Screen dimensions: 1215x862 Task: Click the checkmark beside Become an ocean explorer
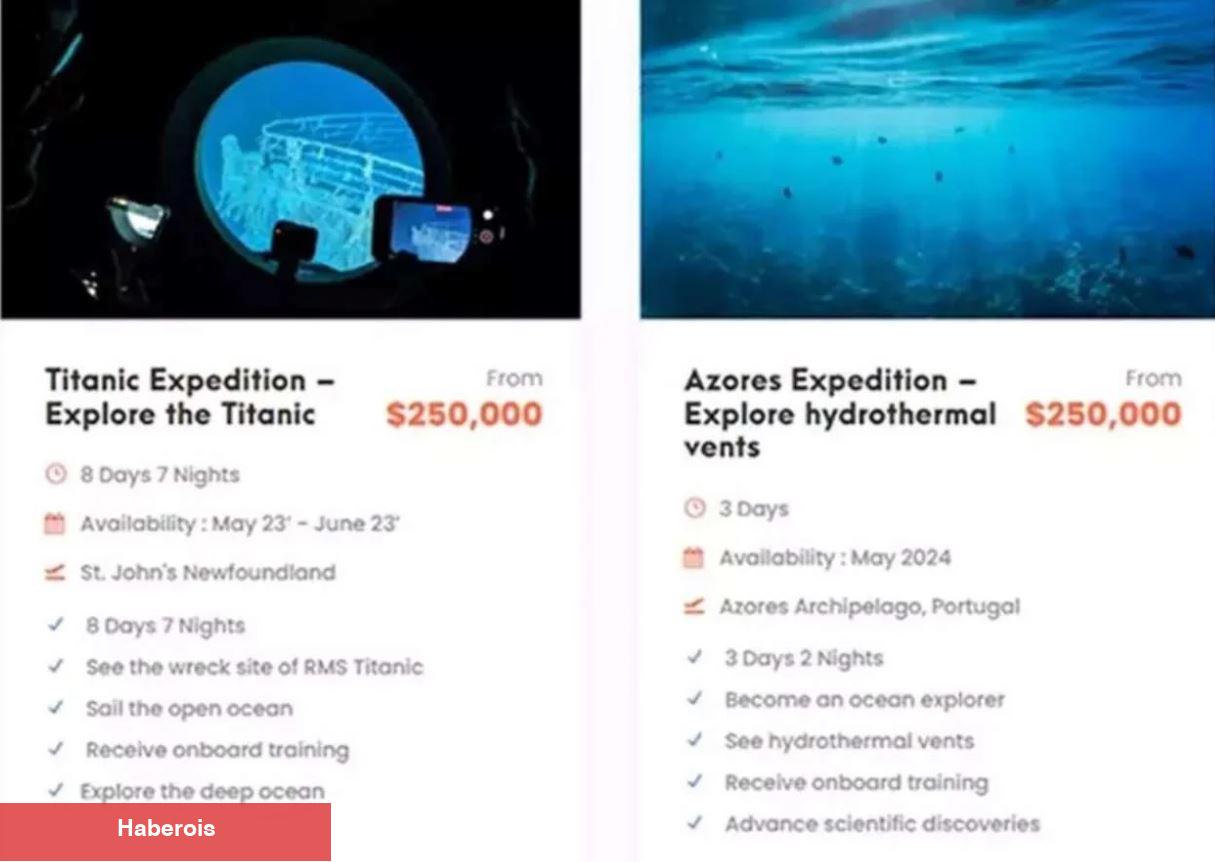(694, 699)
